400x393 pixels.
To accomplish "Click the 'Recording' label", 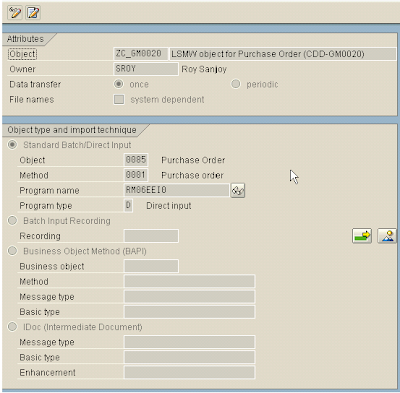I will pos(40,236).
